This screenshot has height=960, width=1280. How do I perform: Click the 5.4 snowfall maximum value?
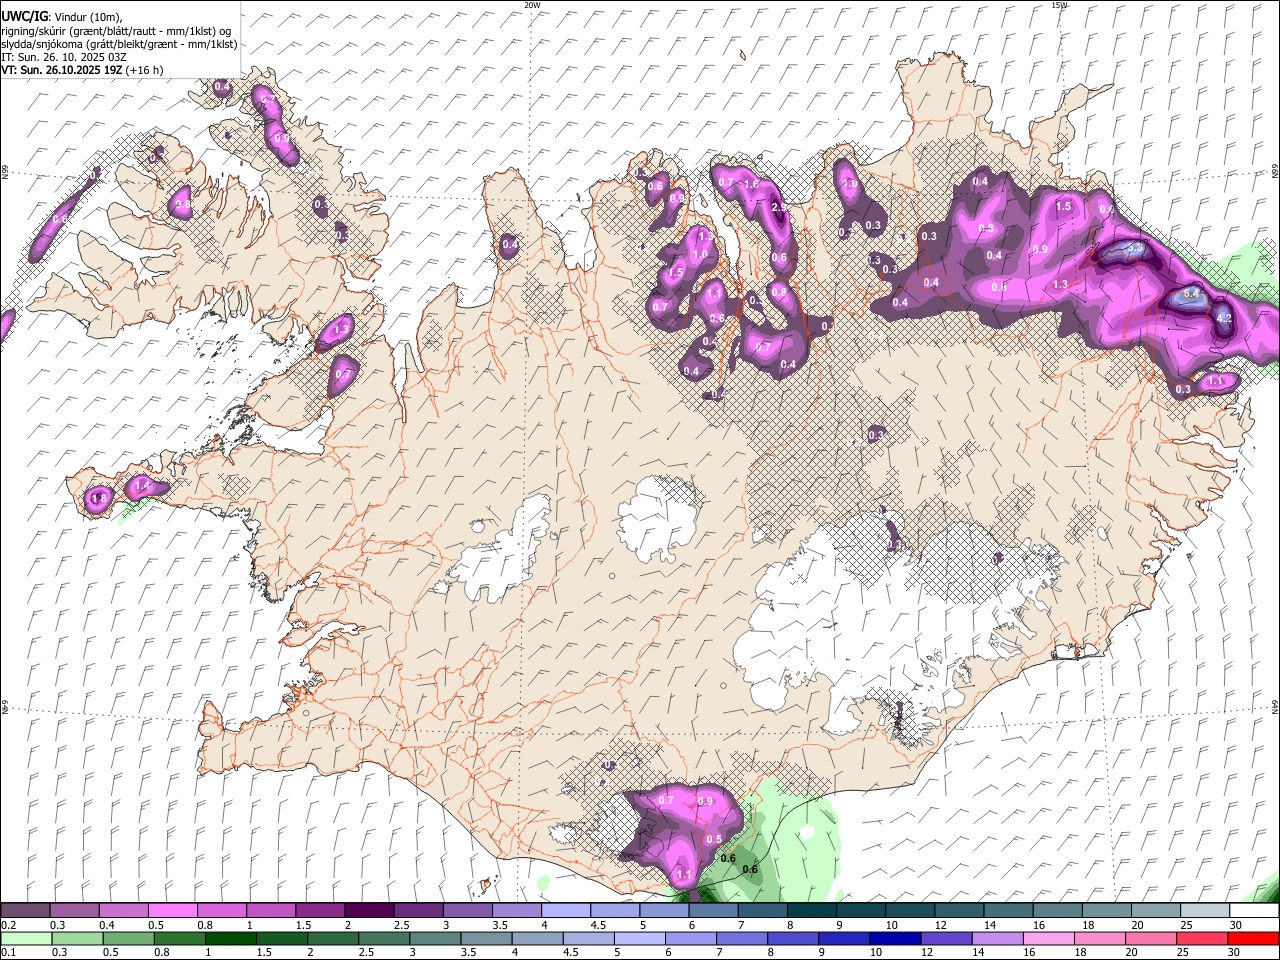point(1191,295)
